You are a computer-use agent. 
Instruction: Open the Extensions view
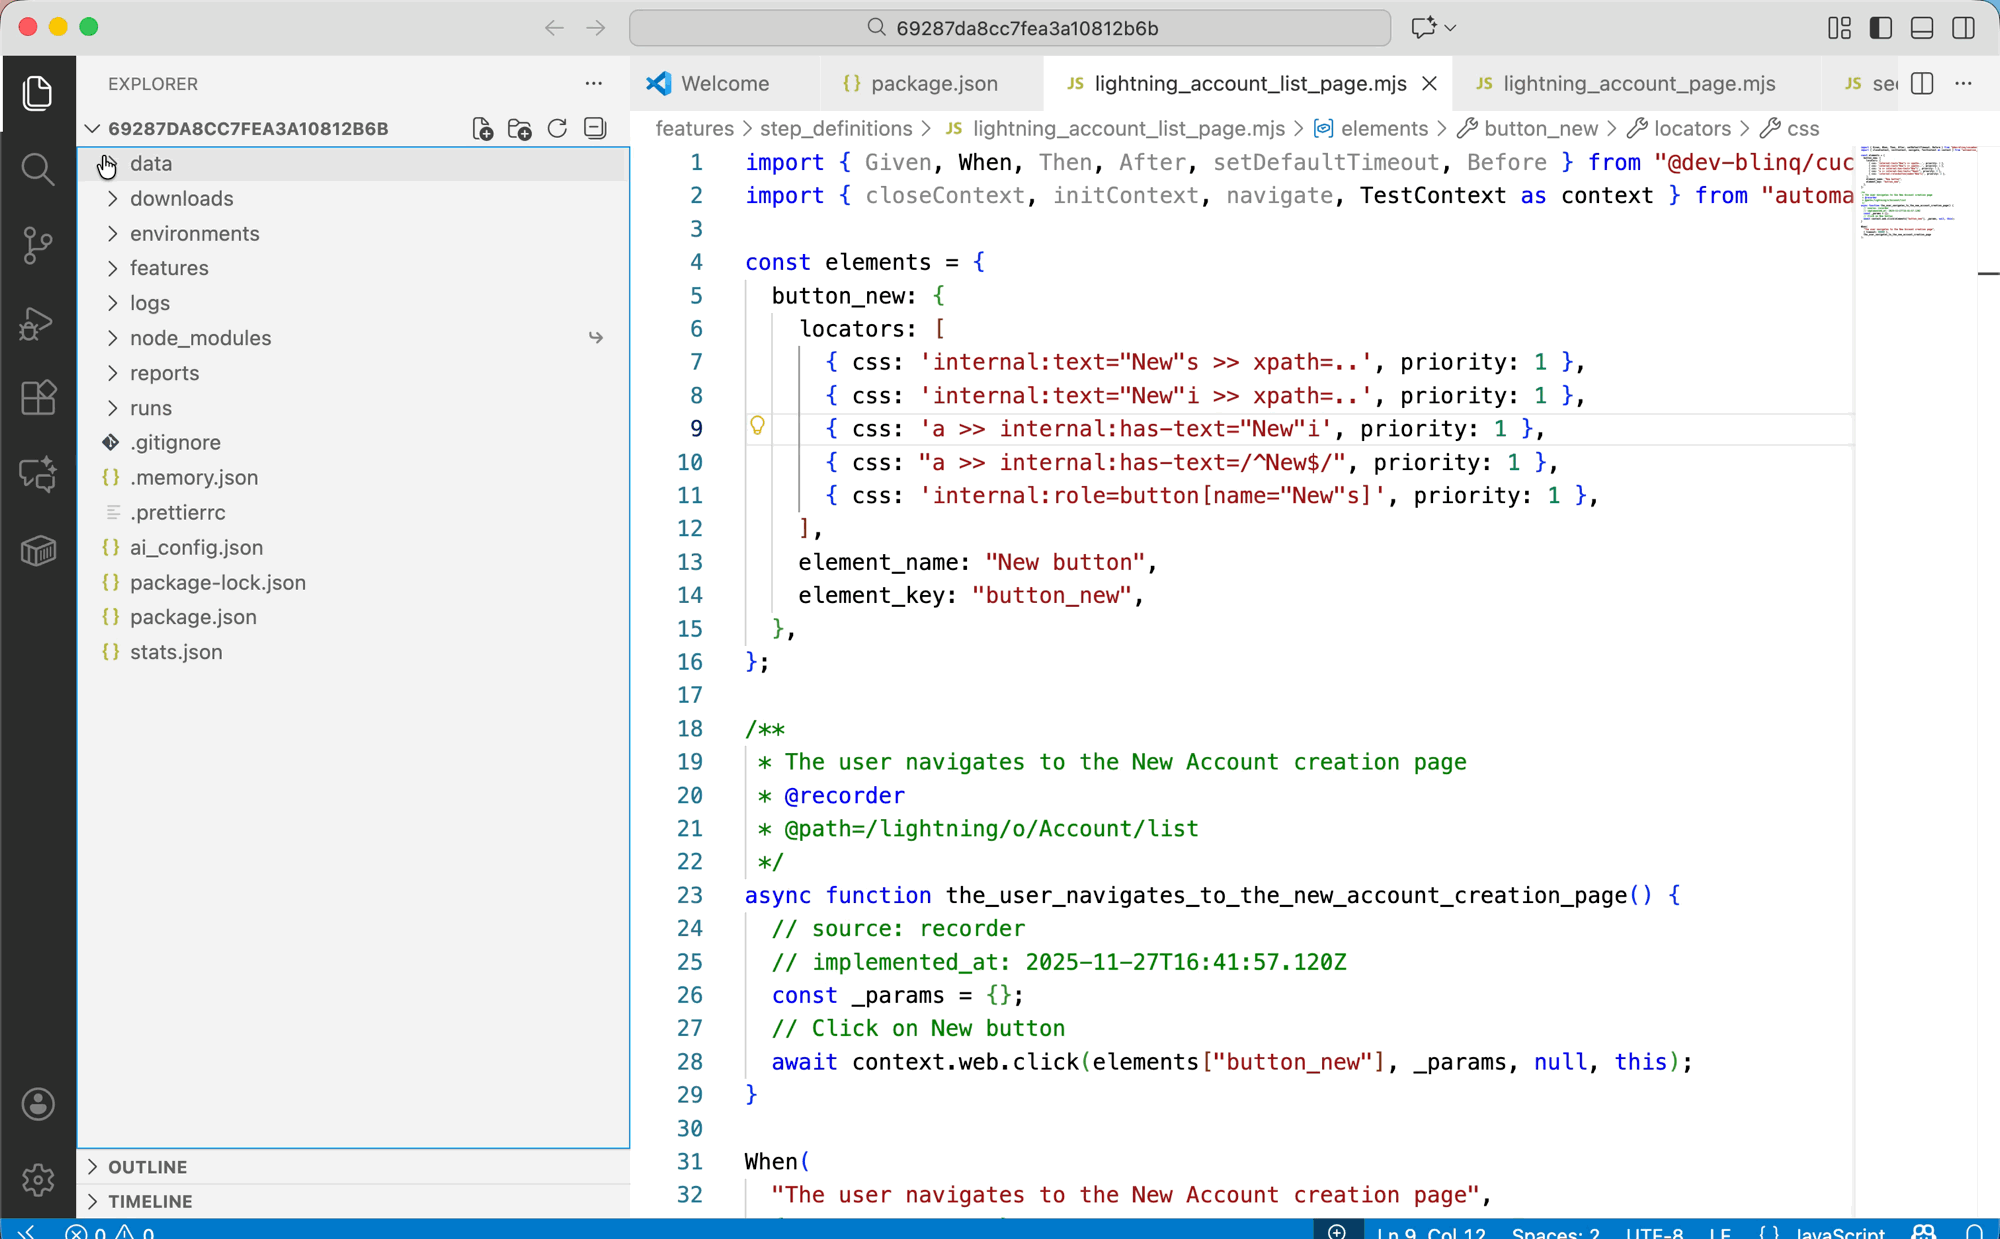(x=37, y=398)
